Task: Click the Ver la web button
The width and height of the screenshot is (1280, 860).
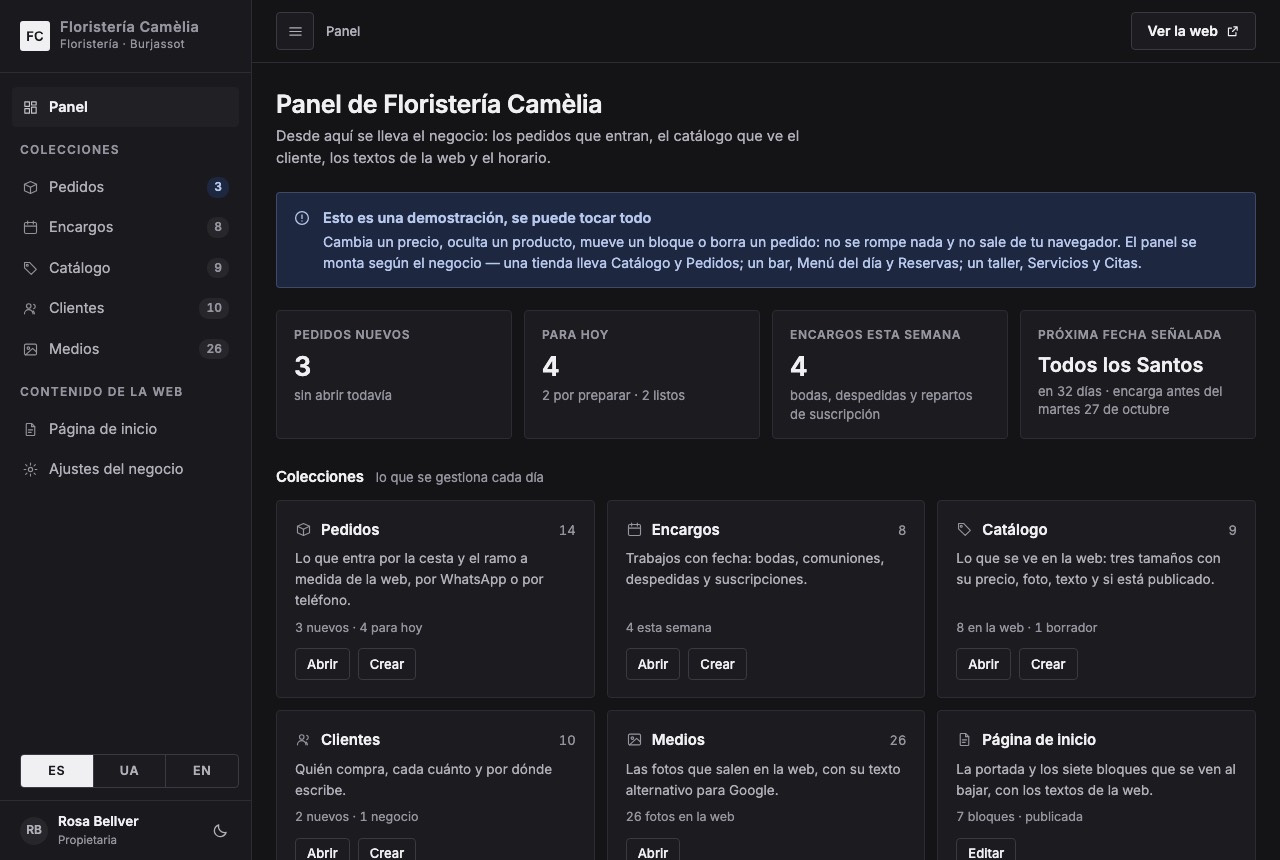Action: 1193,31
